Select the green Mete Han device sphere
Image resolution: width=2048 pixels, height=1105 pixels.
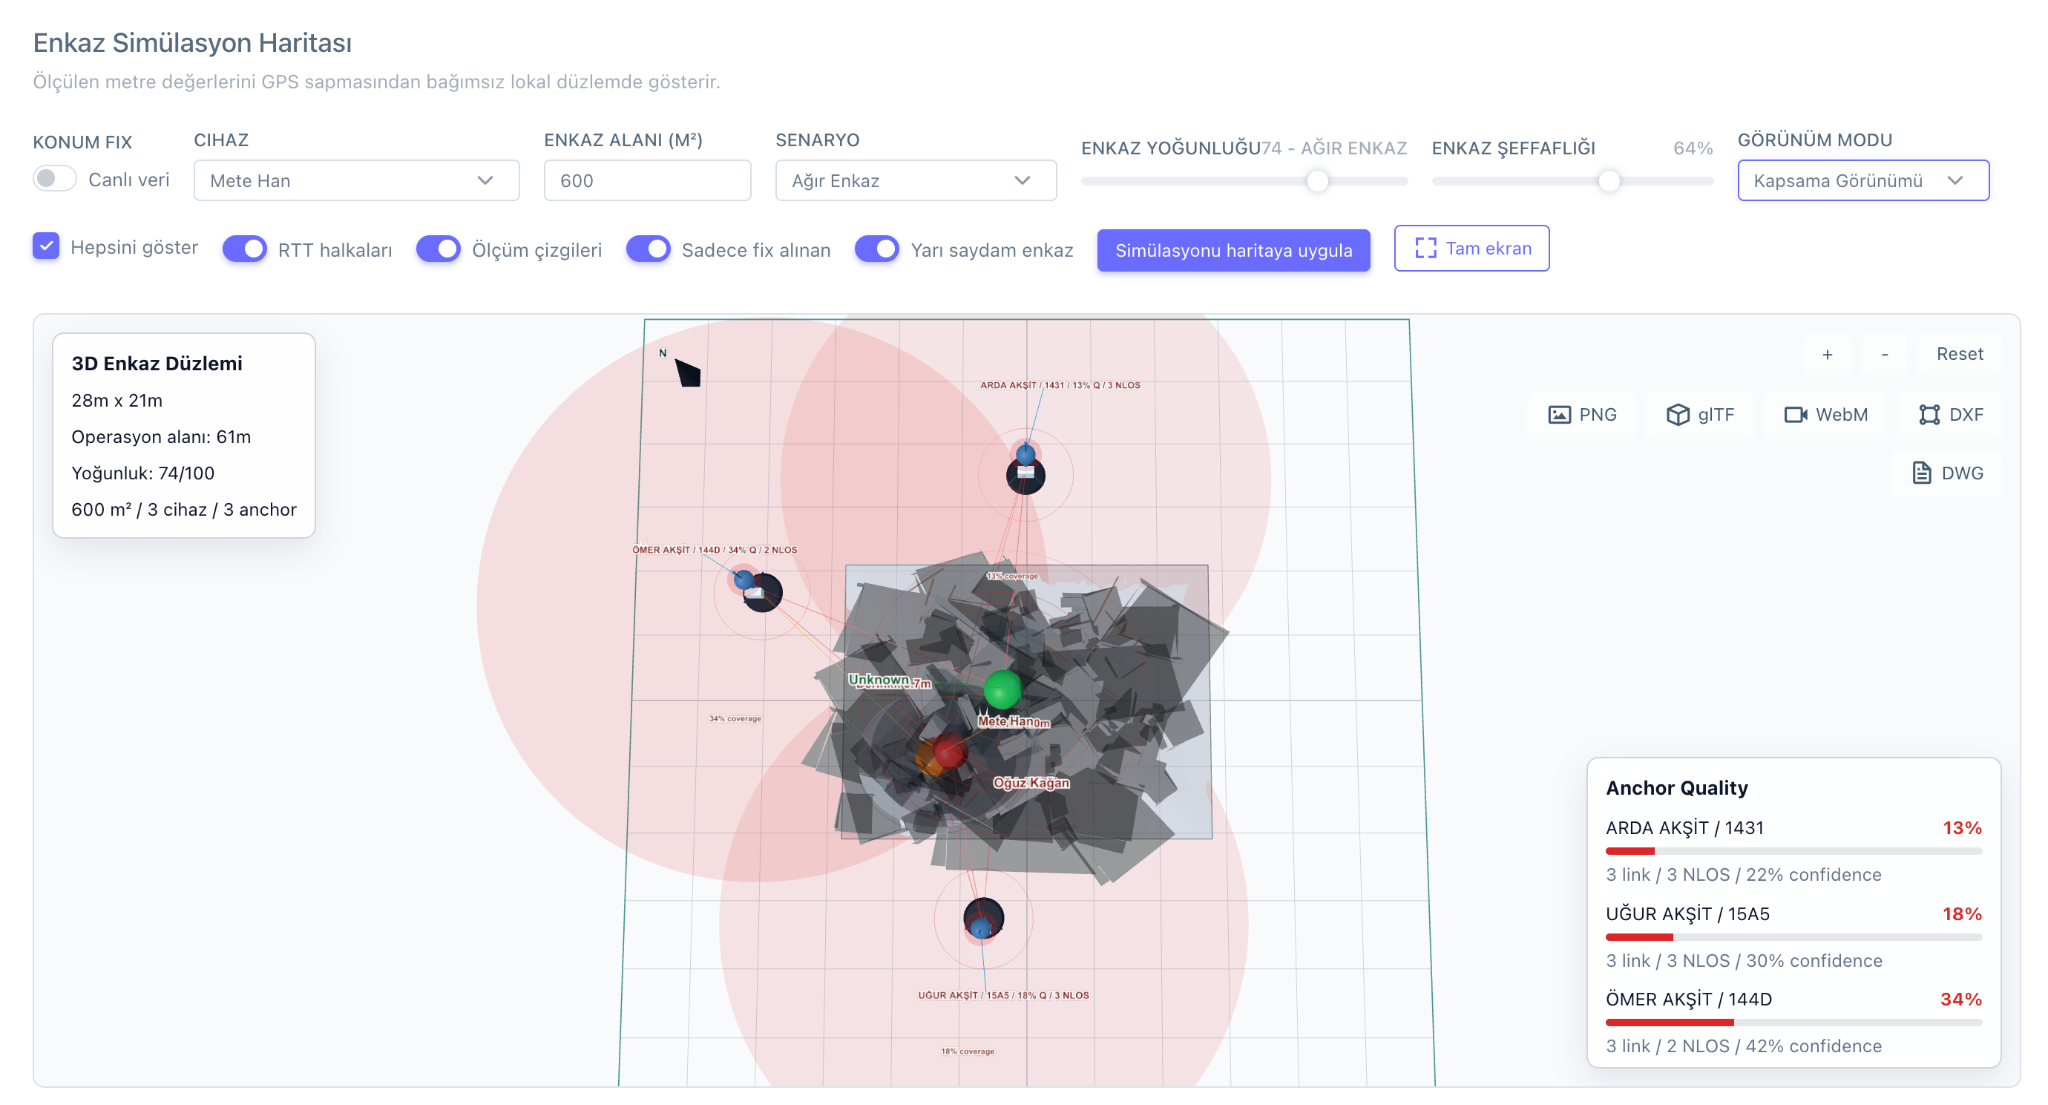[x=1002, y=689]
